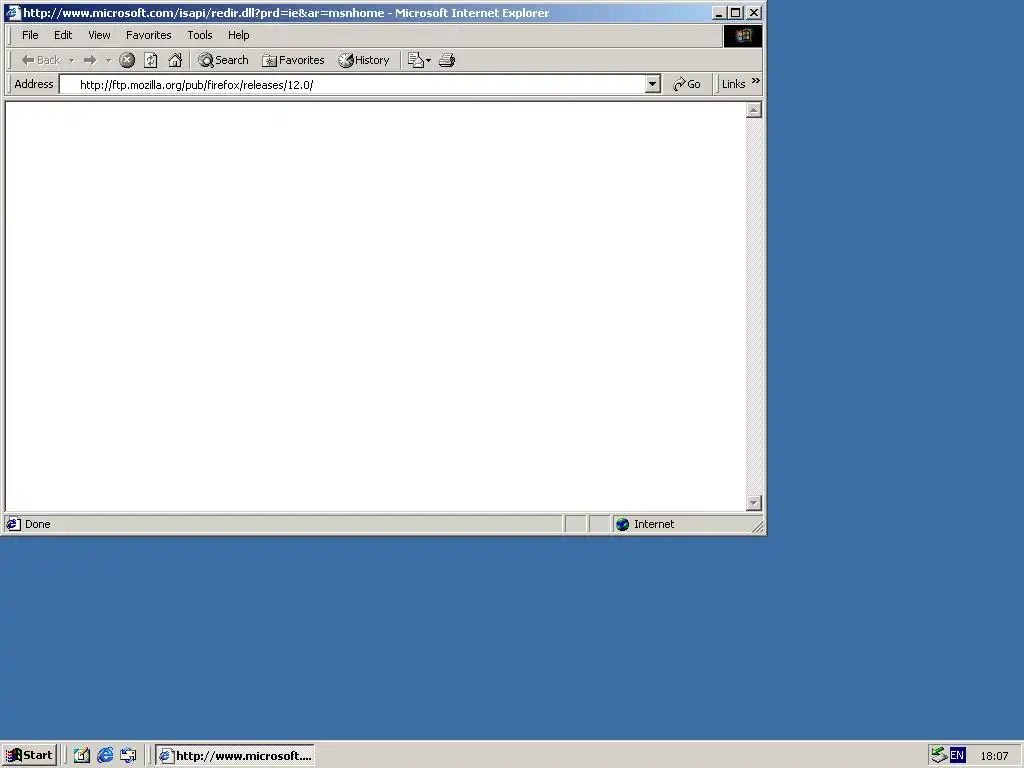
Task: Click the Back navigation button
Action: click(40, 60)
